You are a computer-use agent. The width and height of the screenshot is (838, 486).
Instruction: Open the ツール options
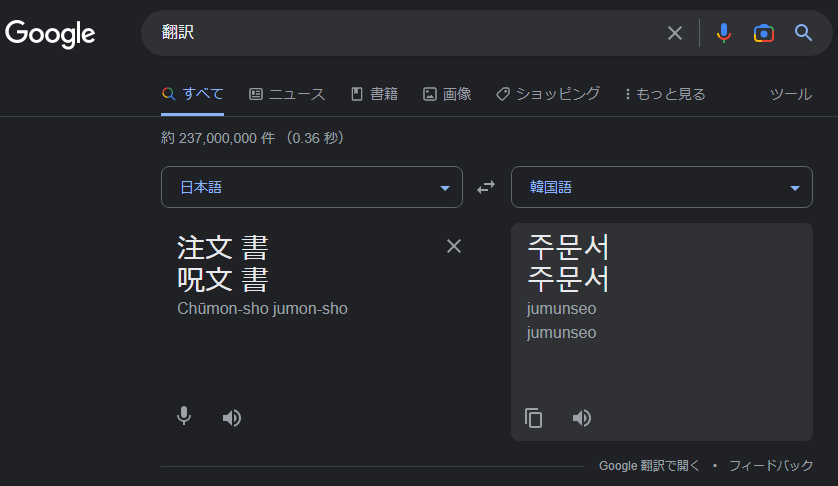coord(791,94)
